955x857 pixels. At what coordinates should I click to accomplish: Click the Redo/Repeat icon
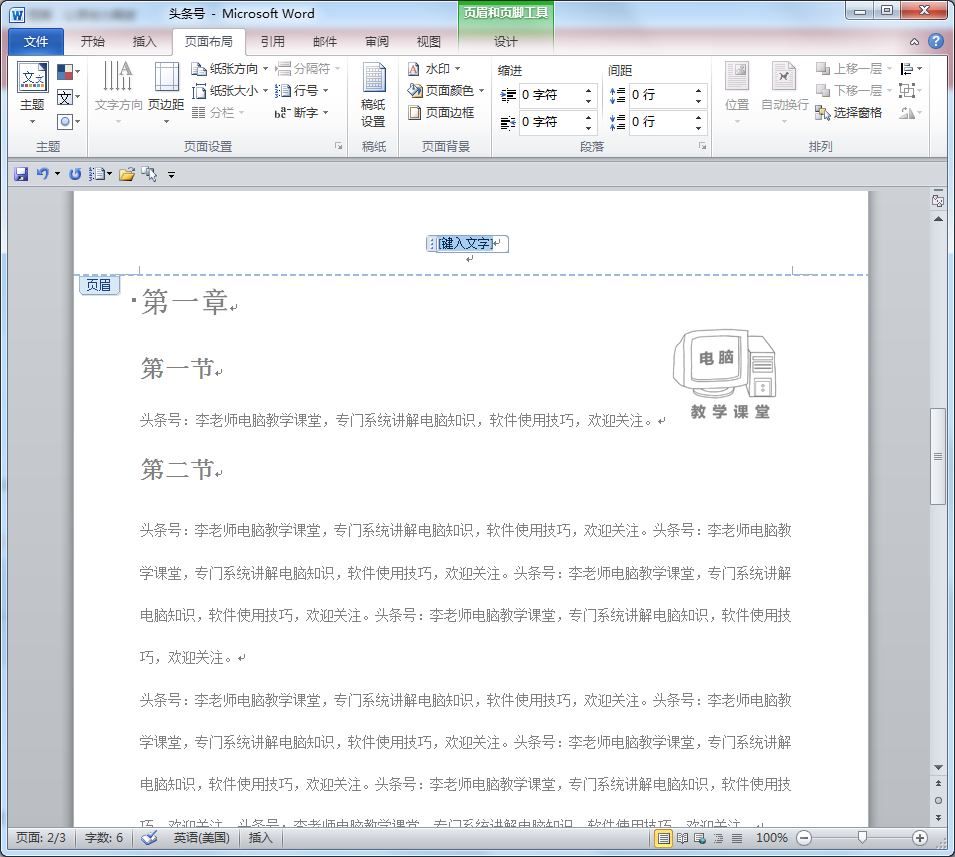pos(75,174)
